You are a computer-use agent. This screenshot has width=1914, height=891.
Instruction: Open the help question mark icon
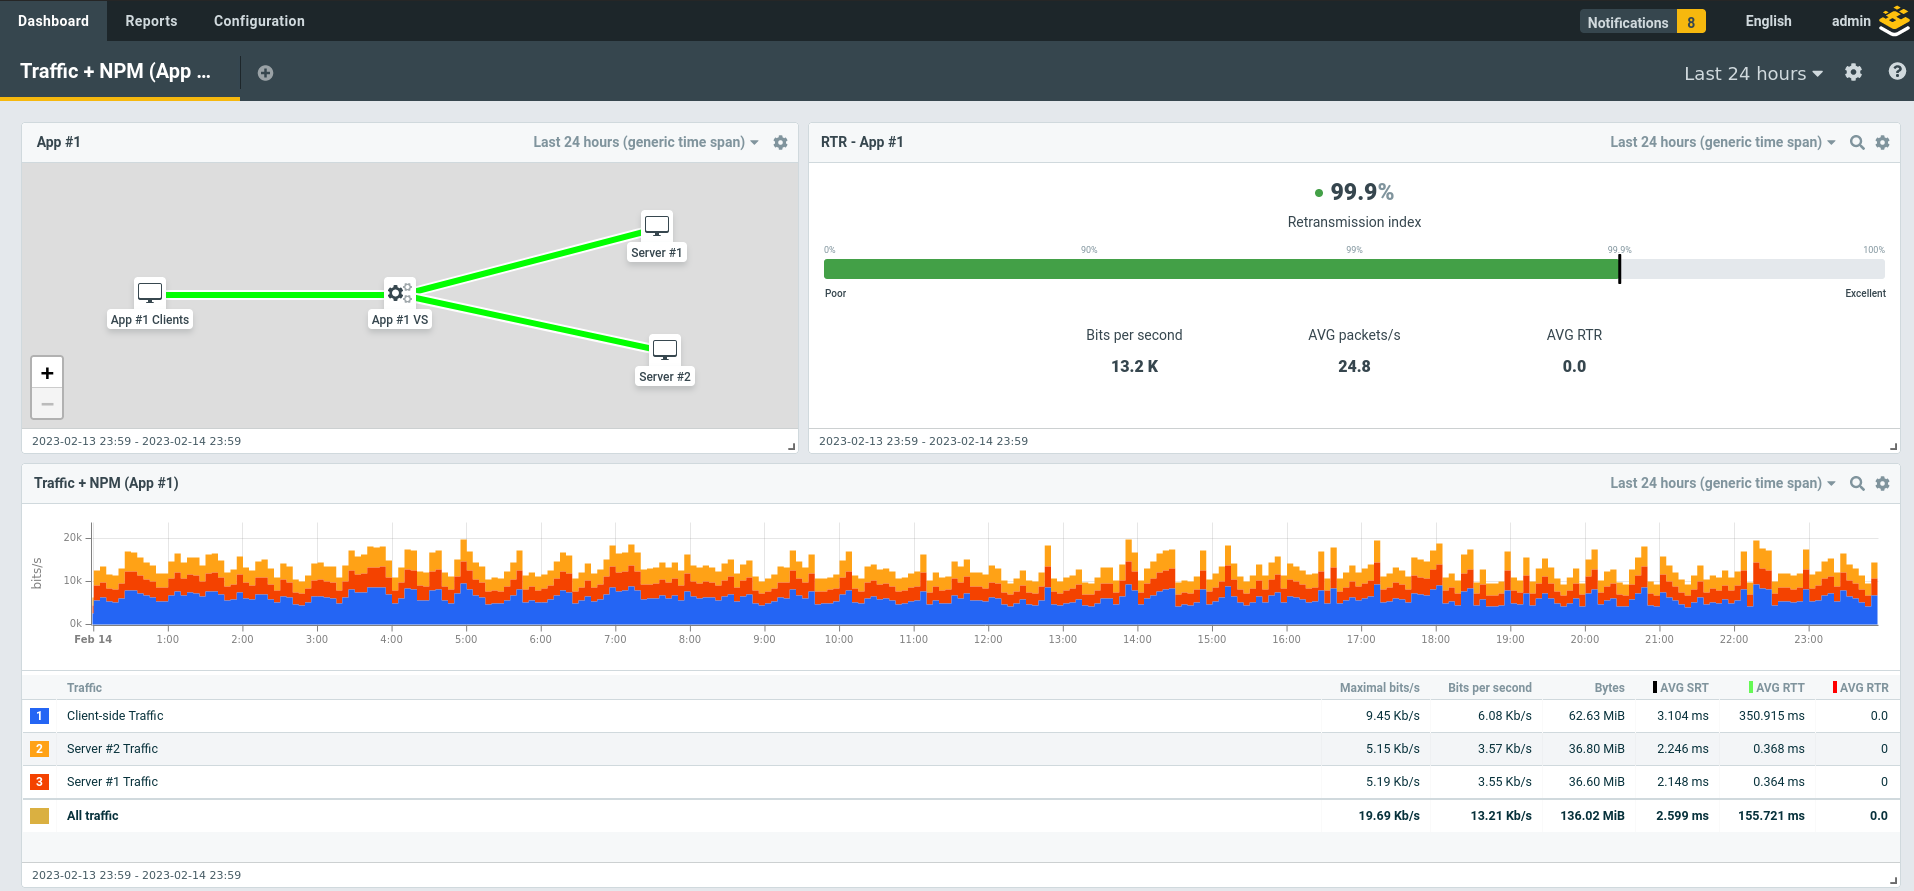click(1896, 72)
